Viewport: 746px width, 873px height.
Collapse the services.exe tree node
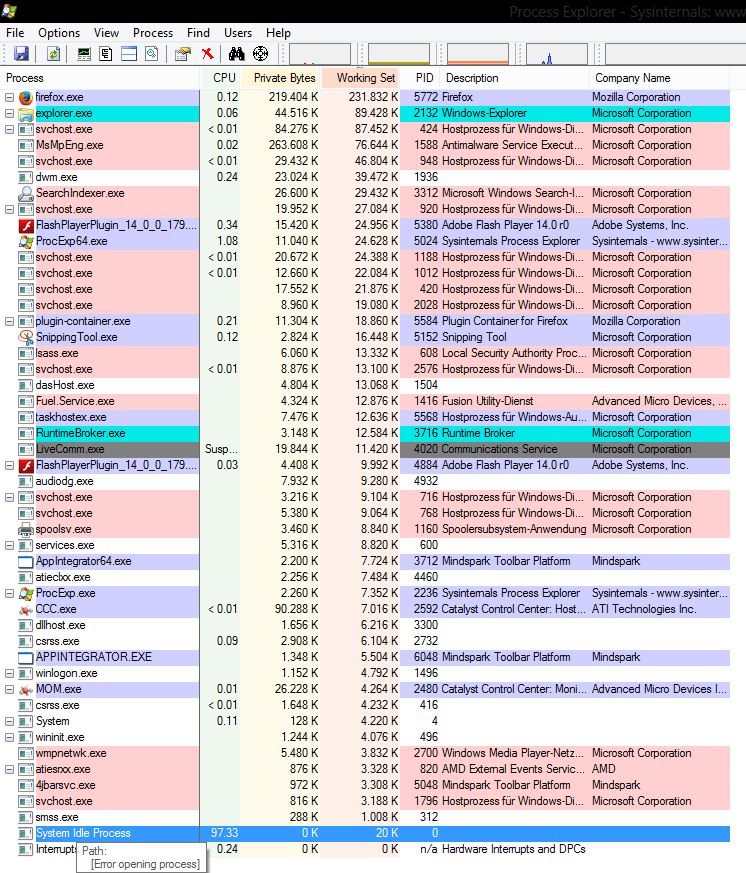tap(9, 546)
